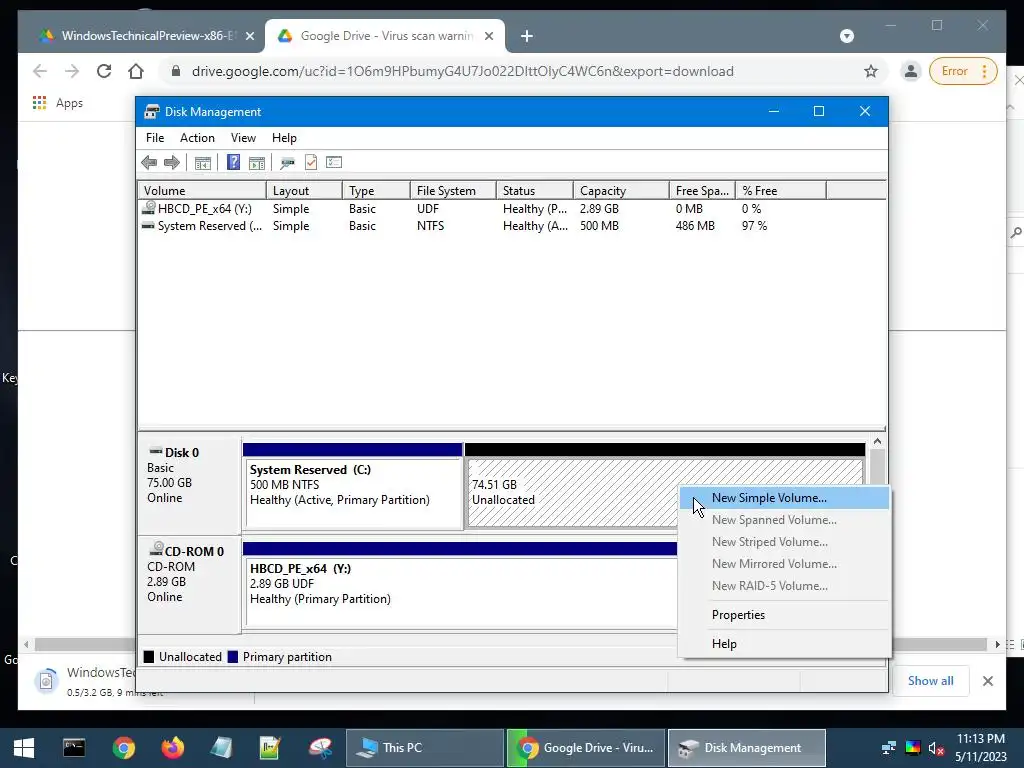Select the System Reserved (C:) partition block
Image resolution: width=1024 pixels, height=768 pixels.
point(353,492)
